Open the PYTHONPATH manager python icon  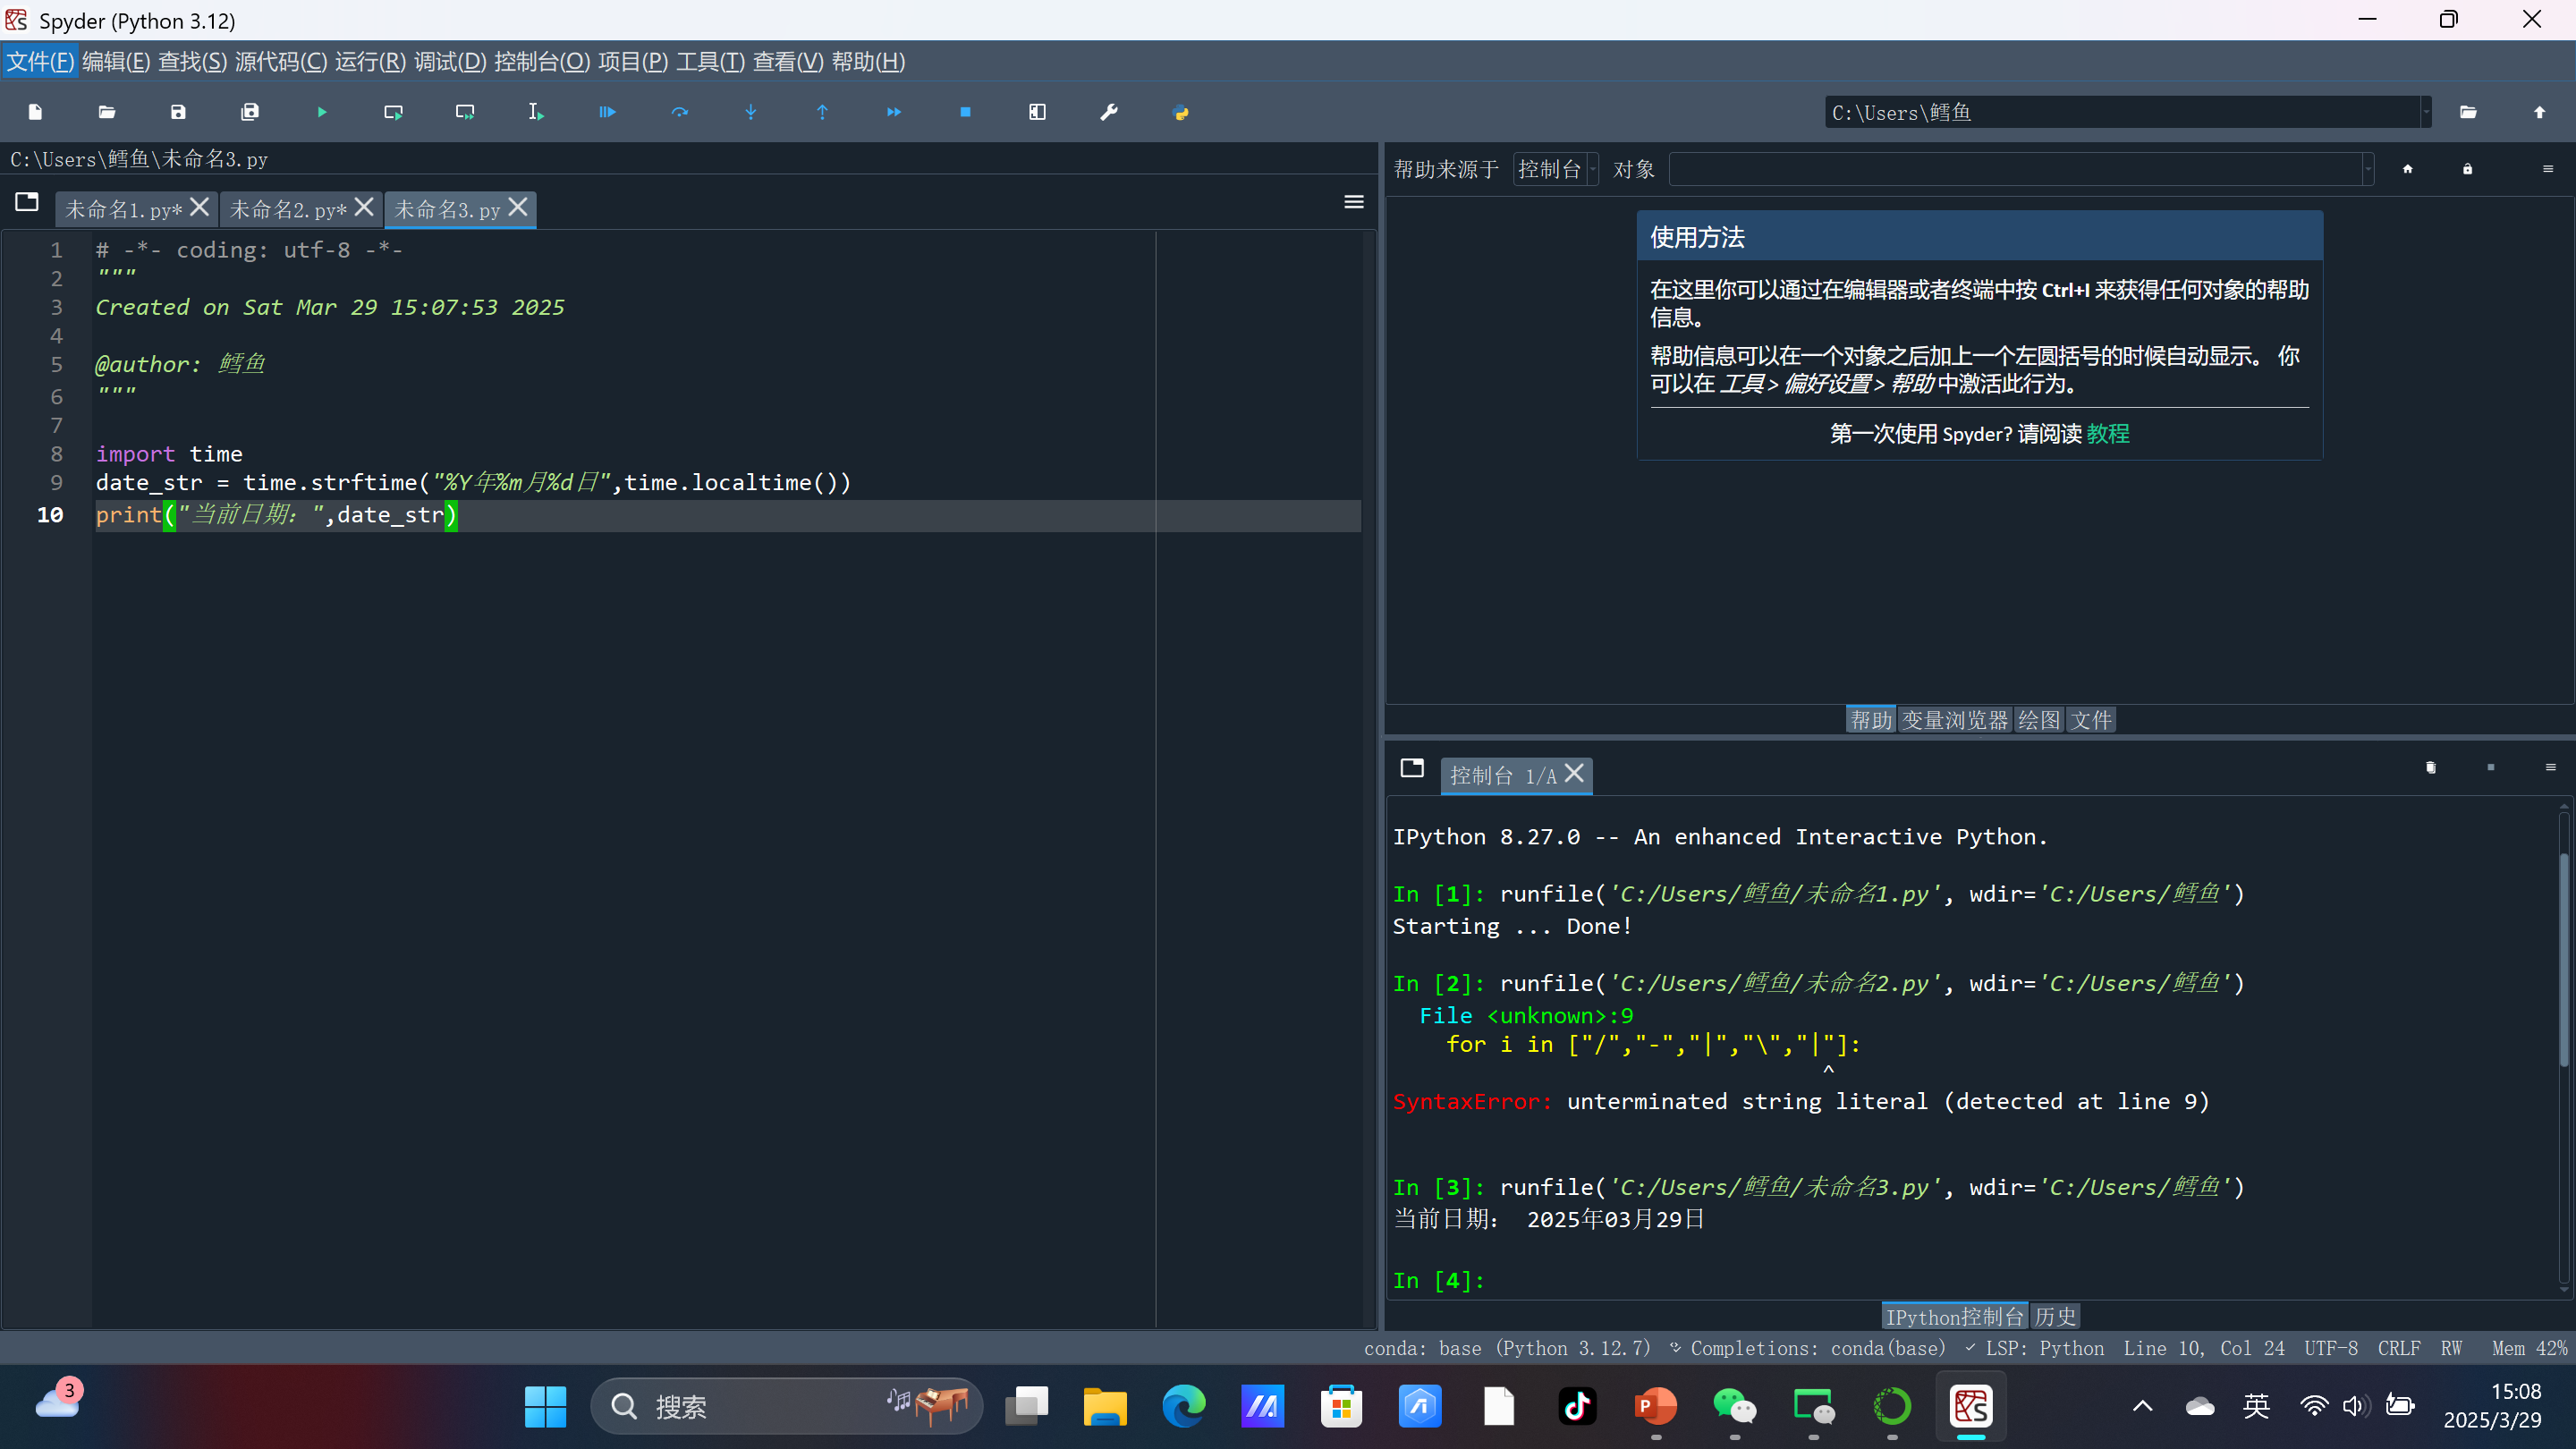[x=1180, y=112]
